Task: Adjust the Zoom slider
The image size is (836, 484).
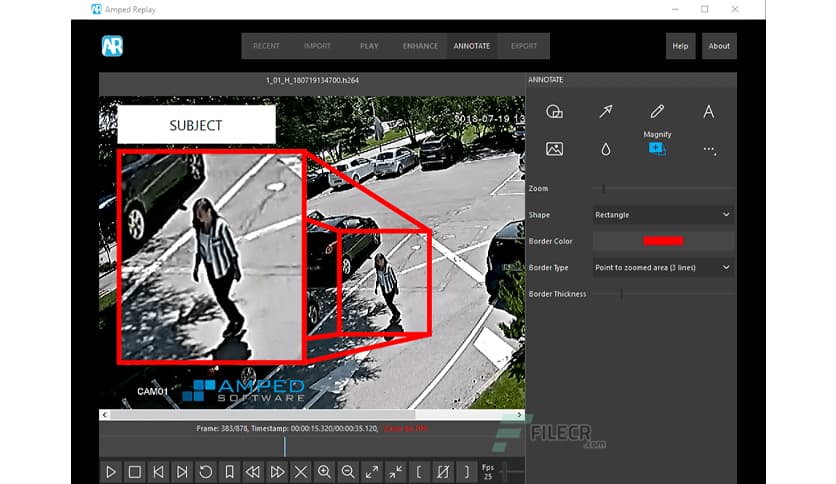Action: (x=663, y=188)
